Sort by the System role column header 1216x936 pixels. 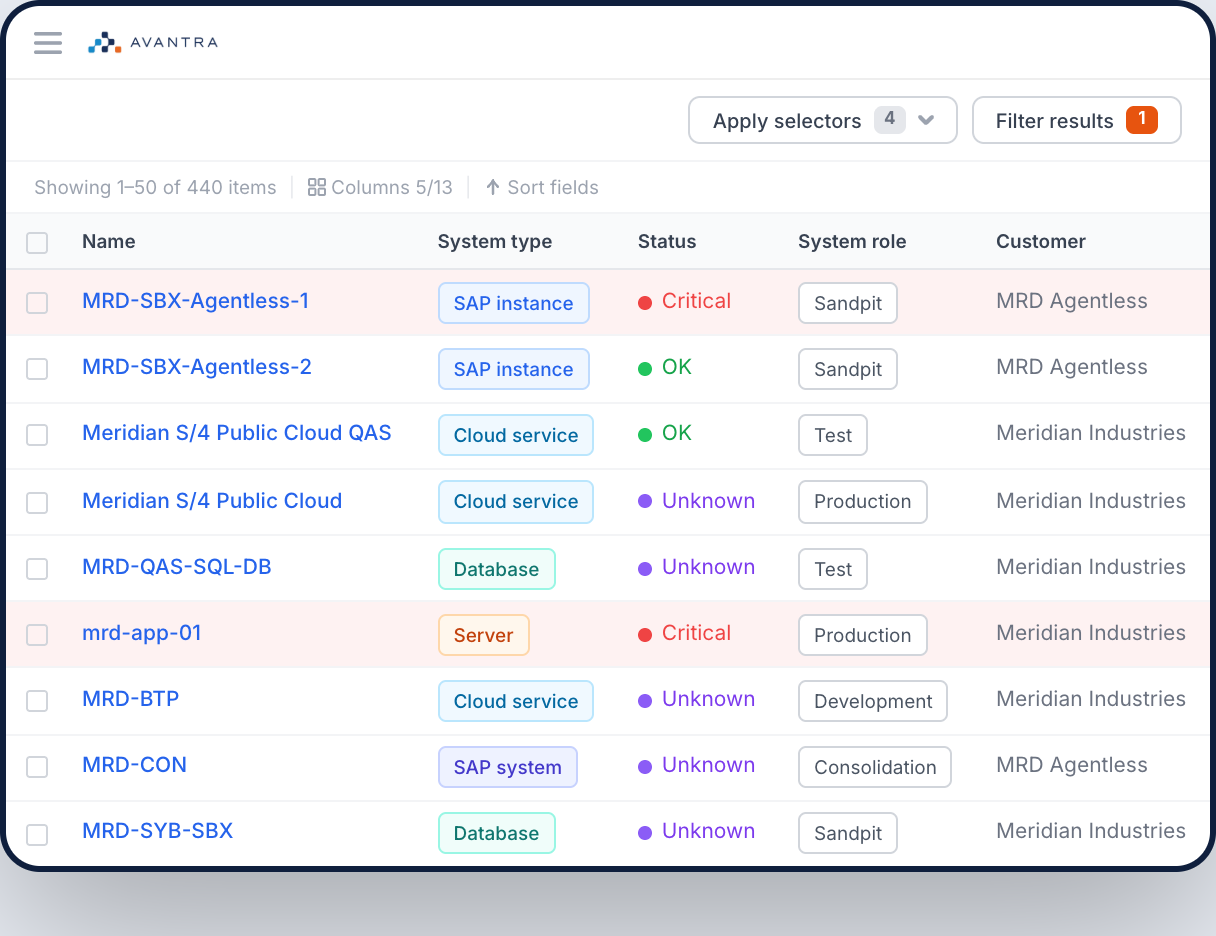coord(852,241)
